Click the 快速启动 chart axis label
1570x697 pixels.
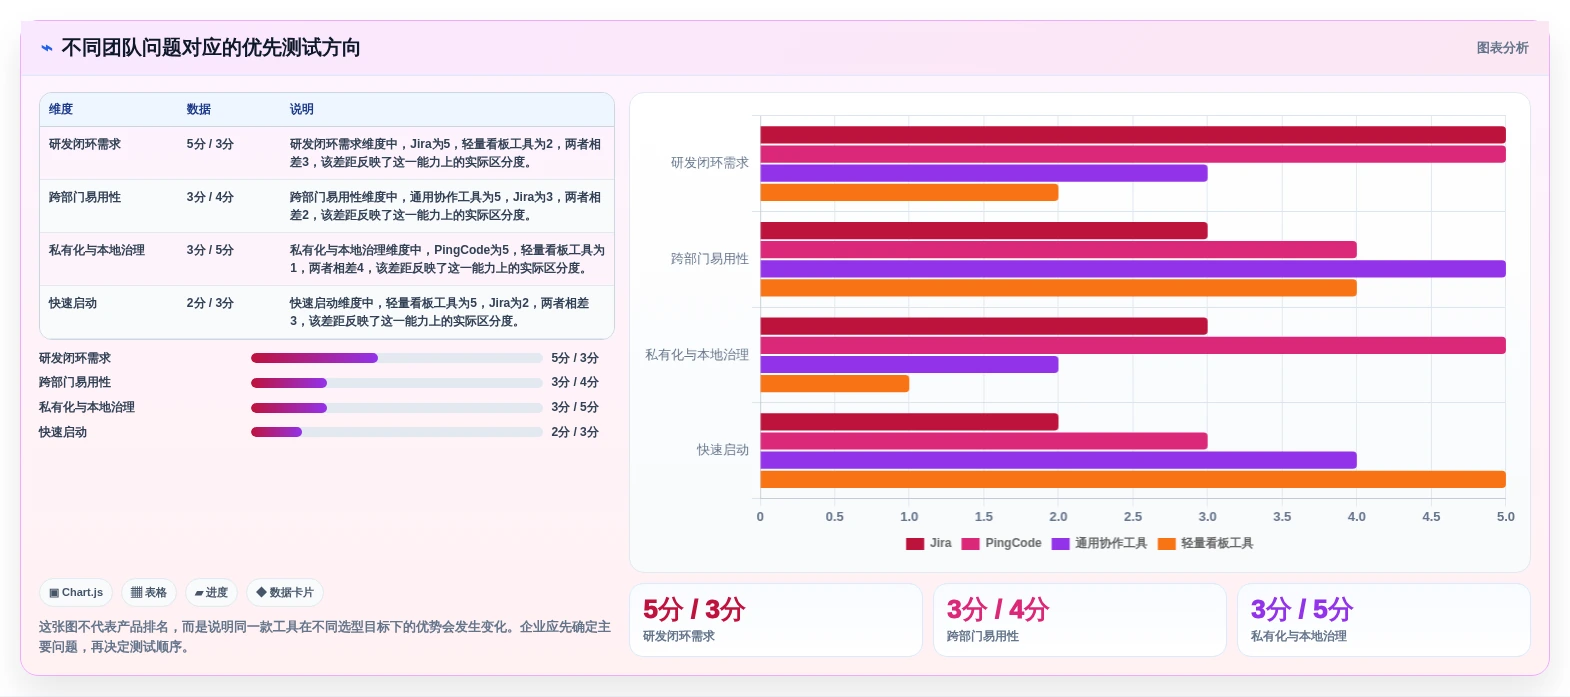coord(723,450)
